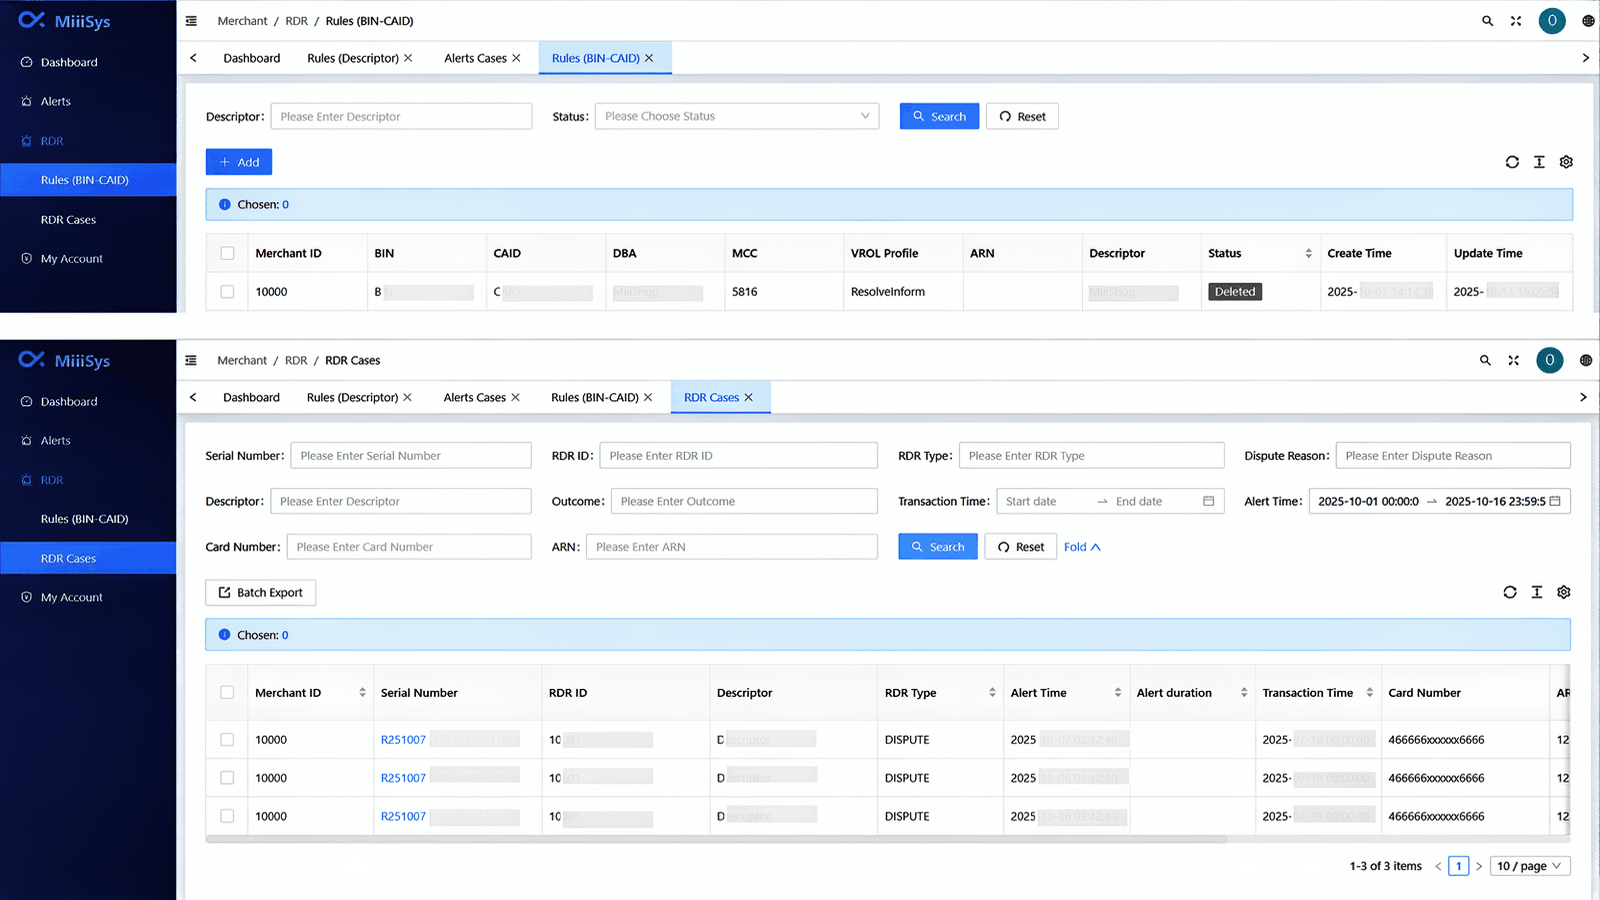Click the Deleted status badge
This screenshot has width=1600, height=900.
(x=1235, y=292)
